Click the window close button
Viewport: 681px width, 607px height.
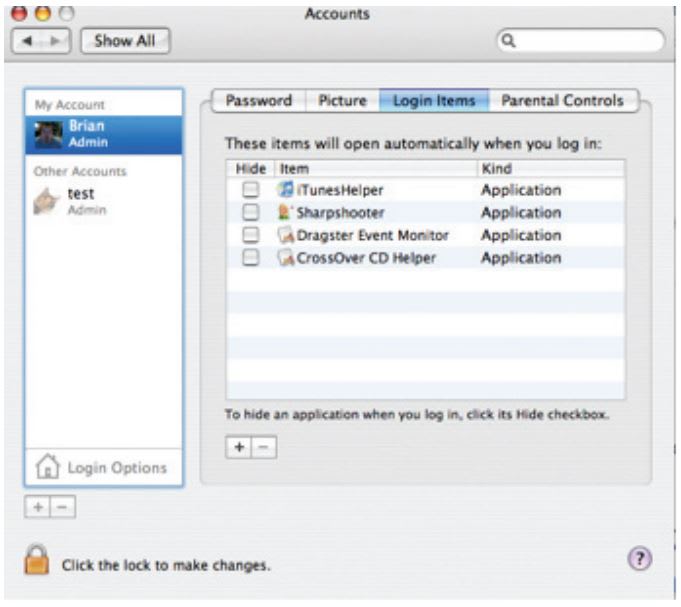(x=19, y=13)
